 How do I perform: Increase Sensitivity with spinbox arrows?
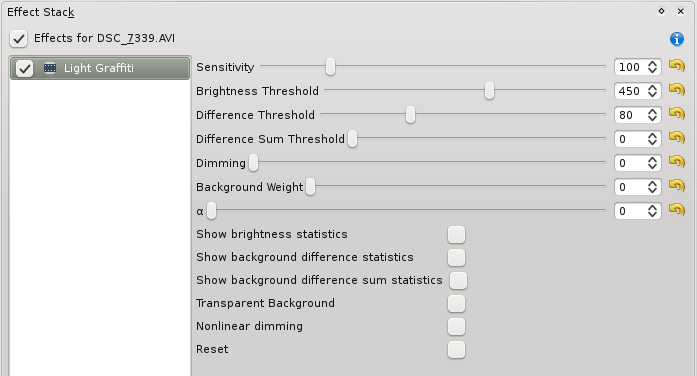[x=652, y=64]
